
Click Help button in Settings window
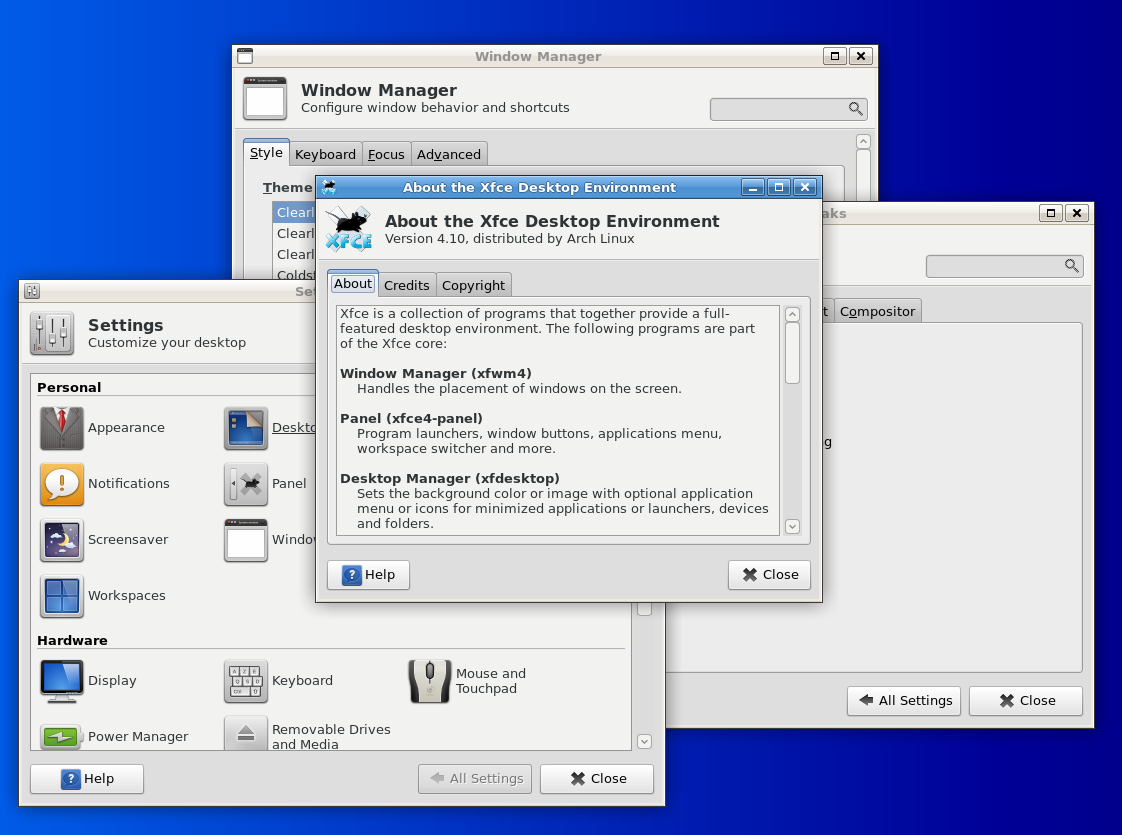click(x=87, y=778)
